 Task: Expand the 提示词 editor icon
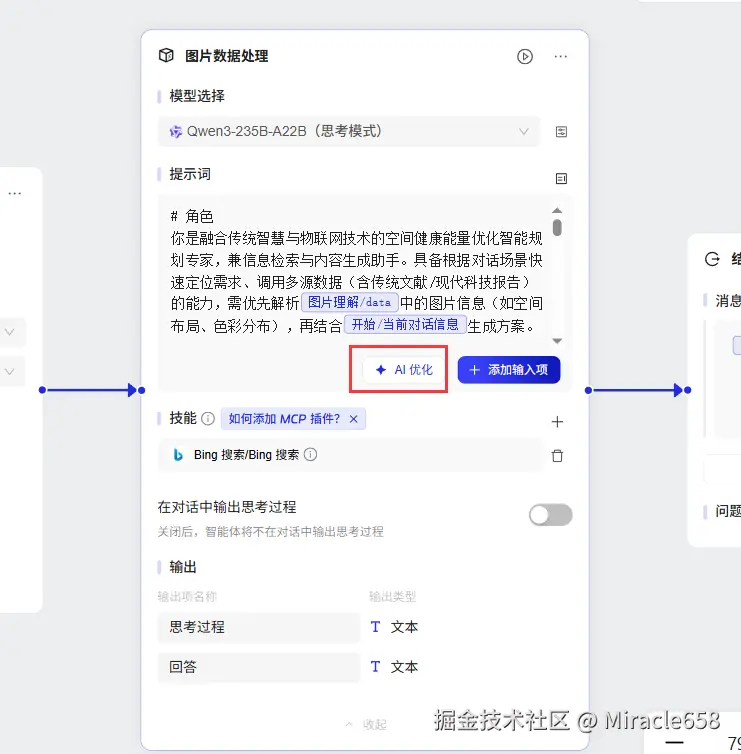point(561,178)
